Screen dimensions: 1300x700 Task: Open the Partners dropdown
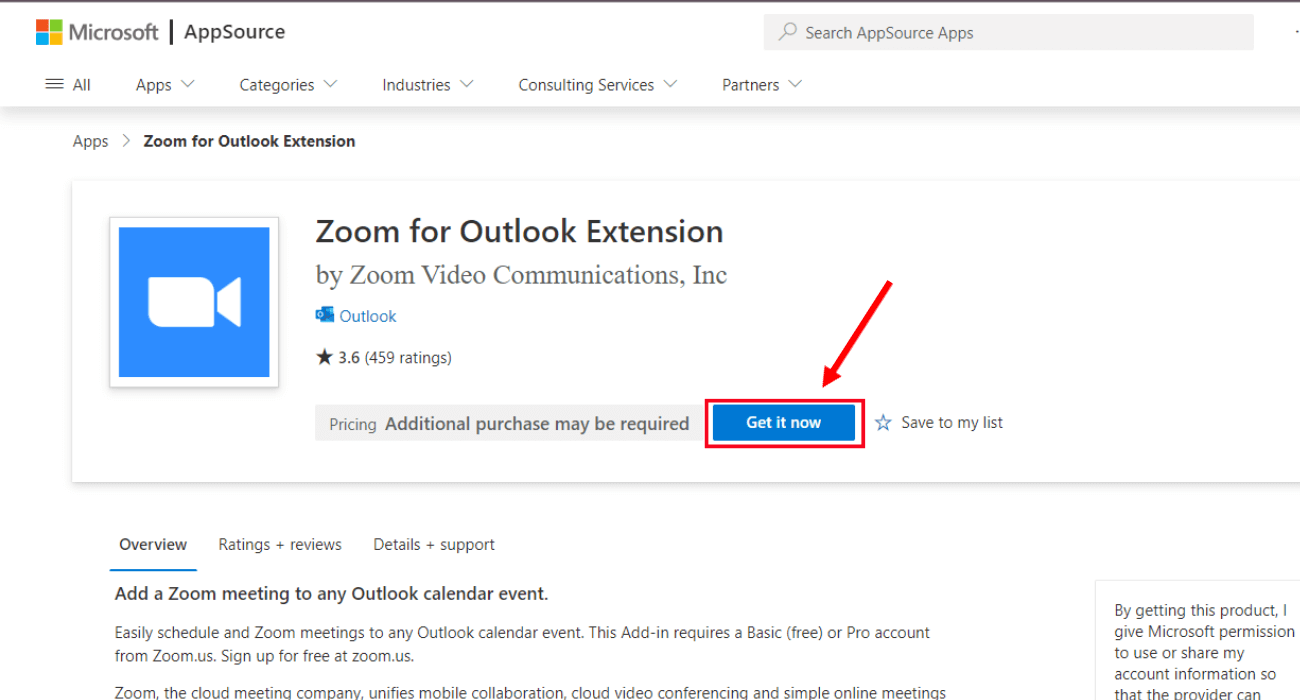760,84
